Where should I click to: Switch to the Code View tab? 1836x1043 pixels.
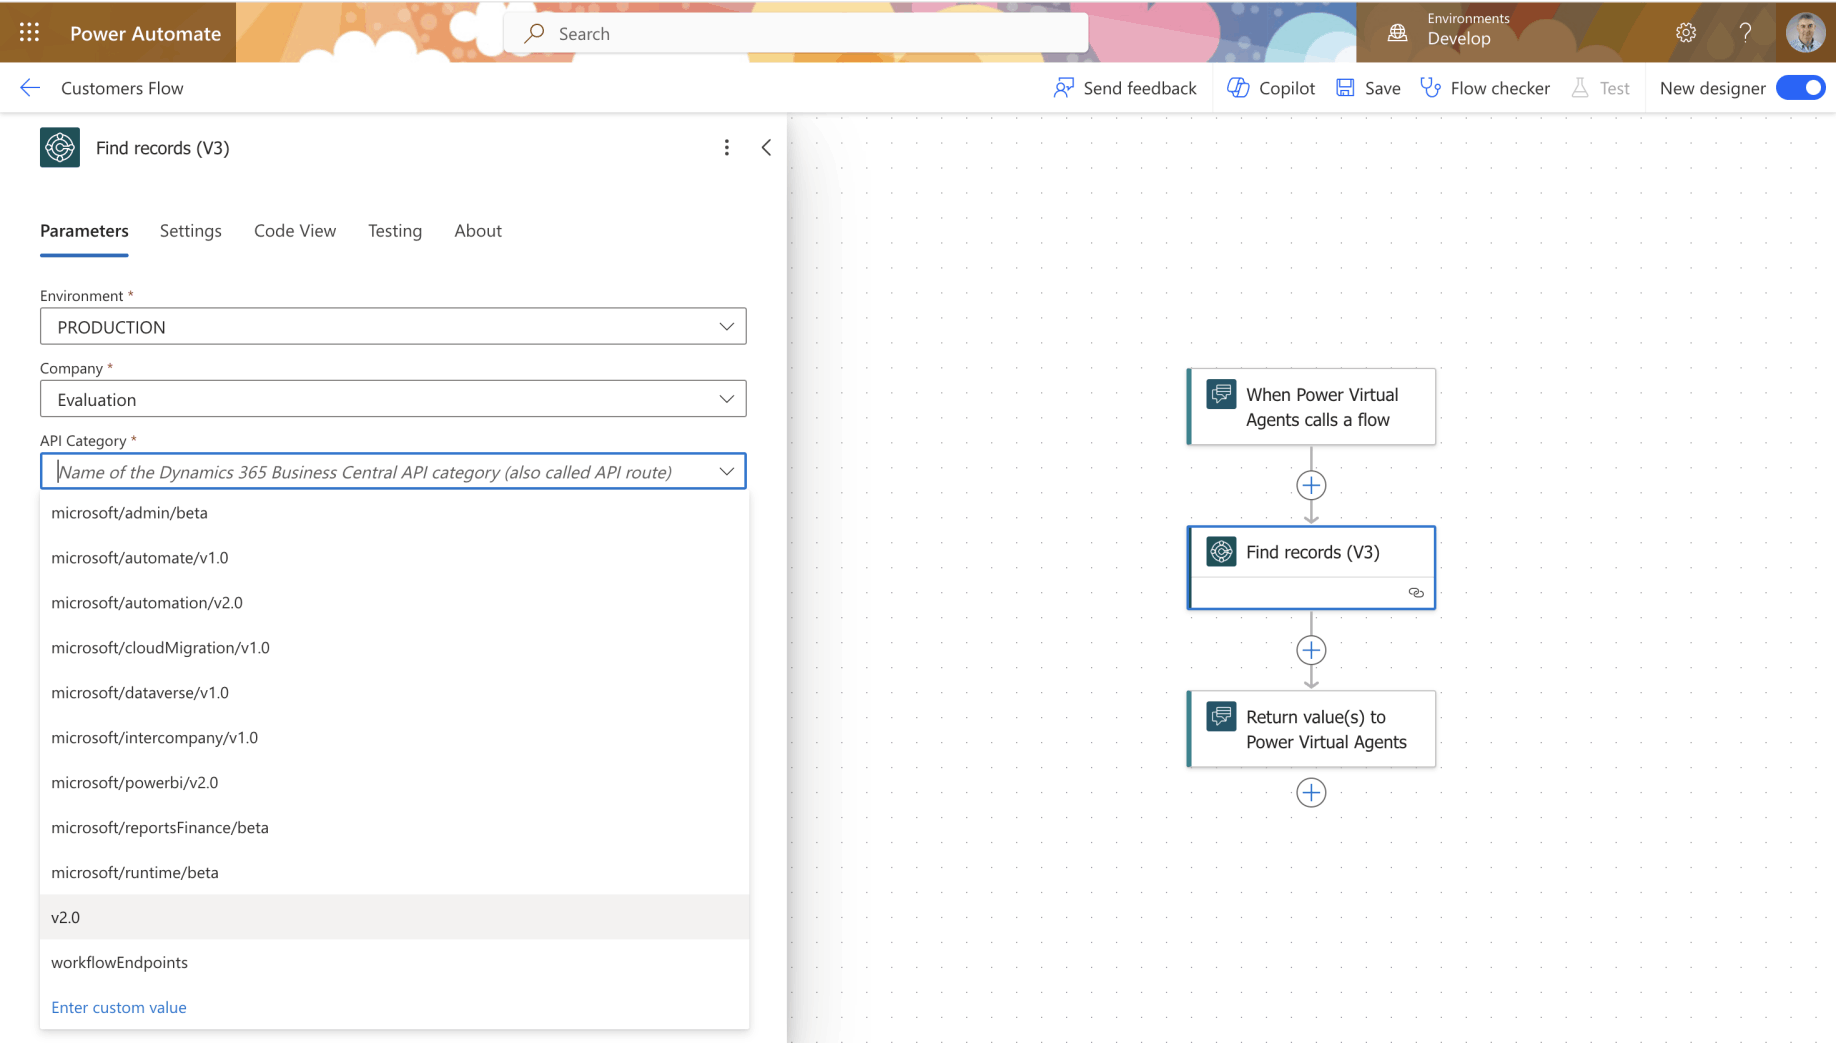295,231
